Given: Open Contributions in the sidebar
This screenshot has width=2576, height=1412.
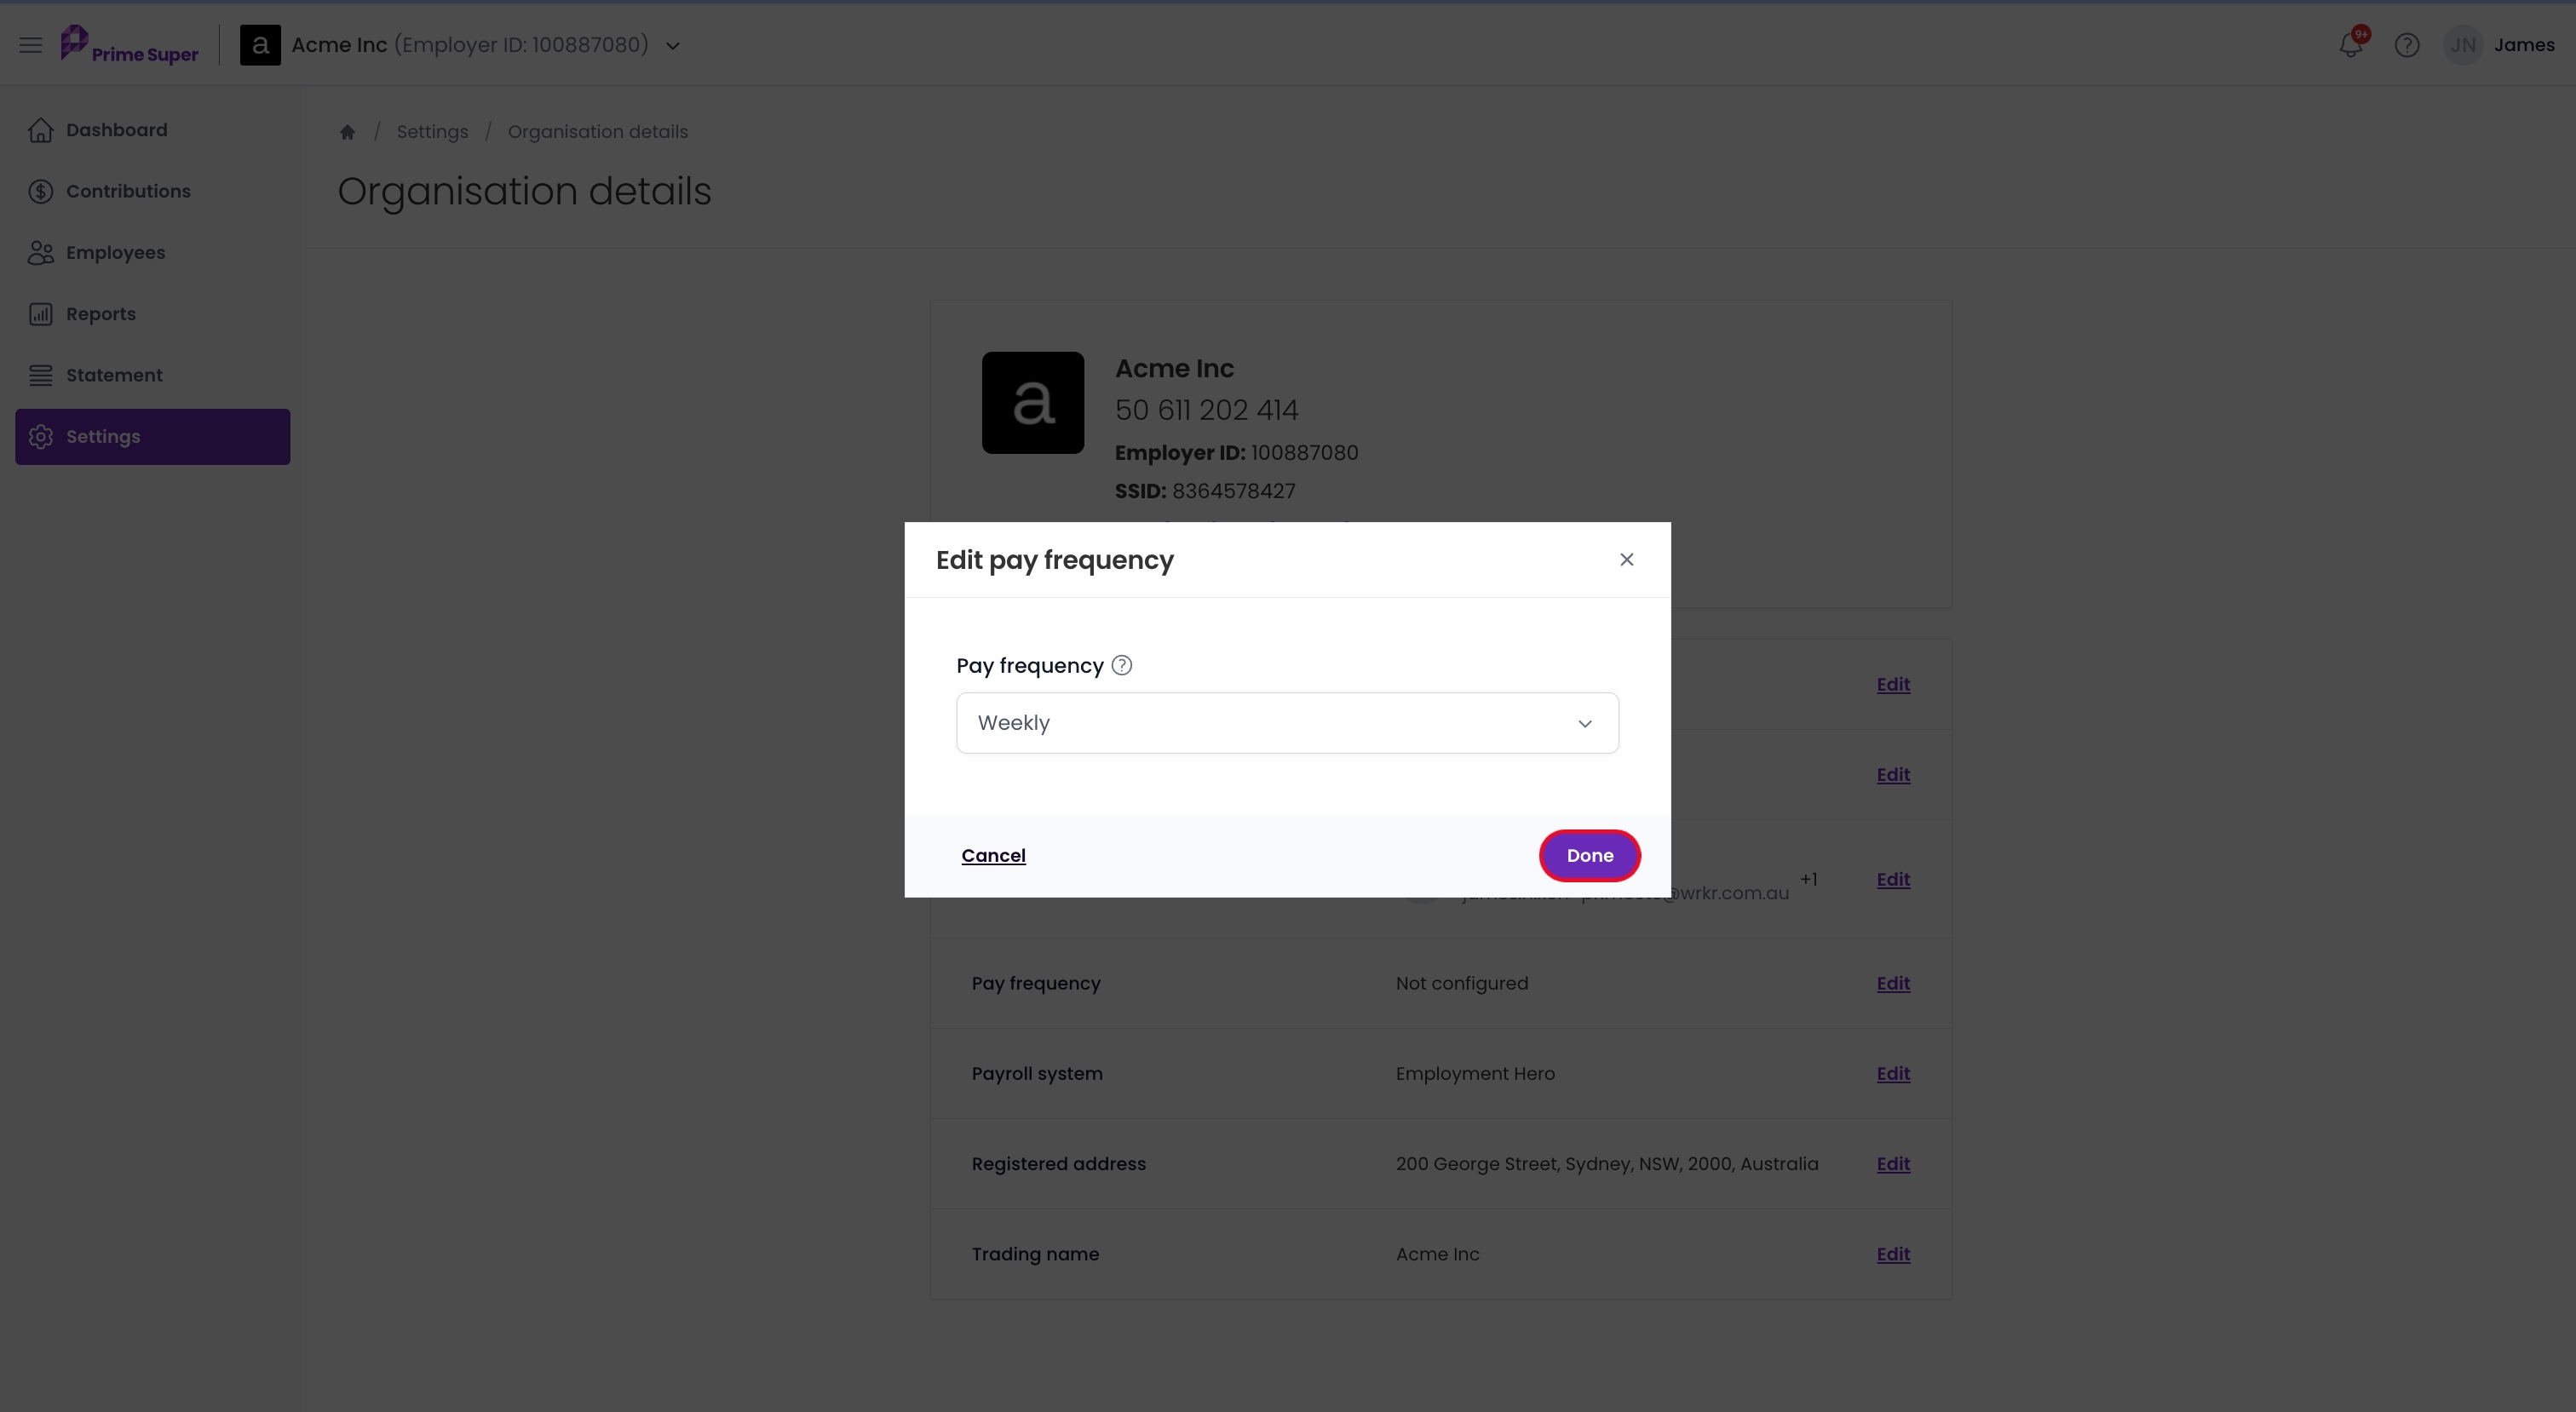Looking at the screenshot, I should pos(152,191).
